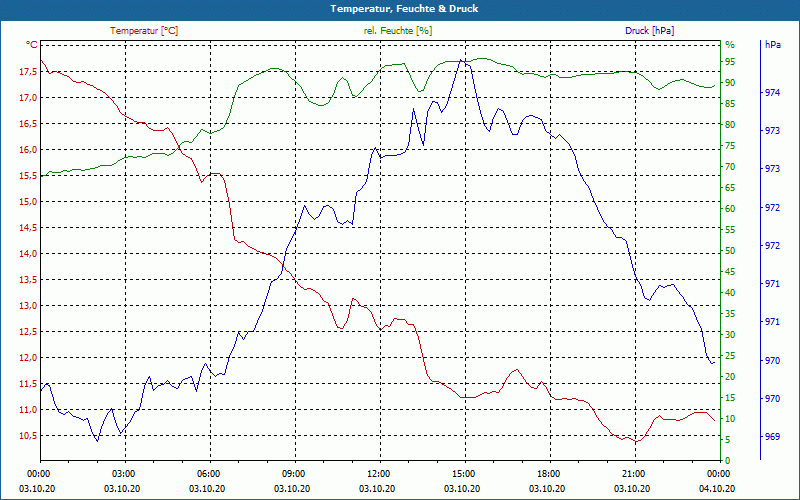Click green humidity axis value '60'
The image size is (800, 500).
click(x=730, y=209)
